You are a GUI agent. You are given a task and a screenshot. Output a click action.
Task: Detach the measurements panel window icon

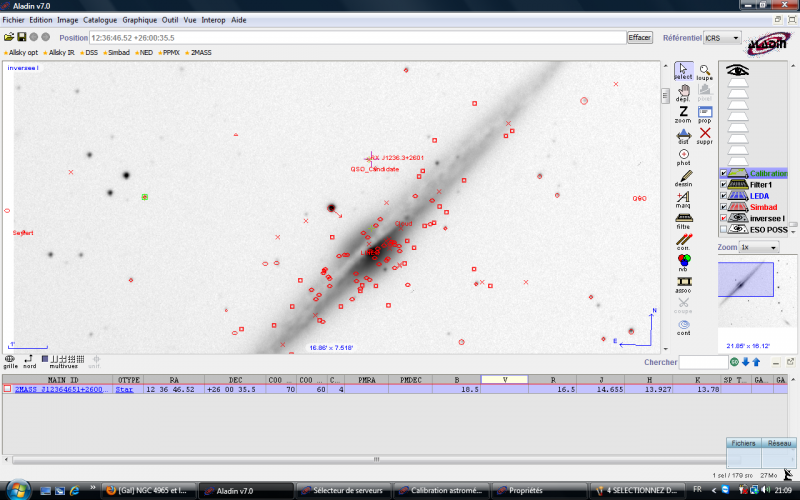click(x=790, y=362)
